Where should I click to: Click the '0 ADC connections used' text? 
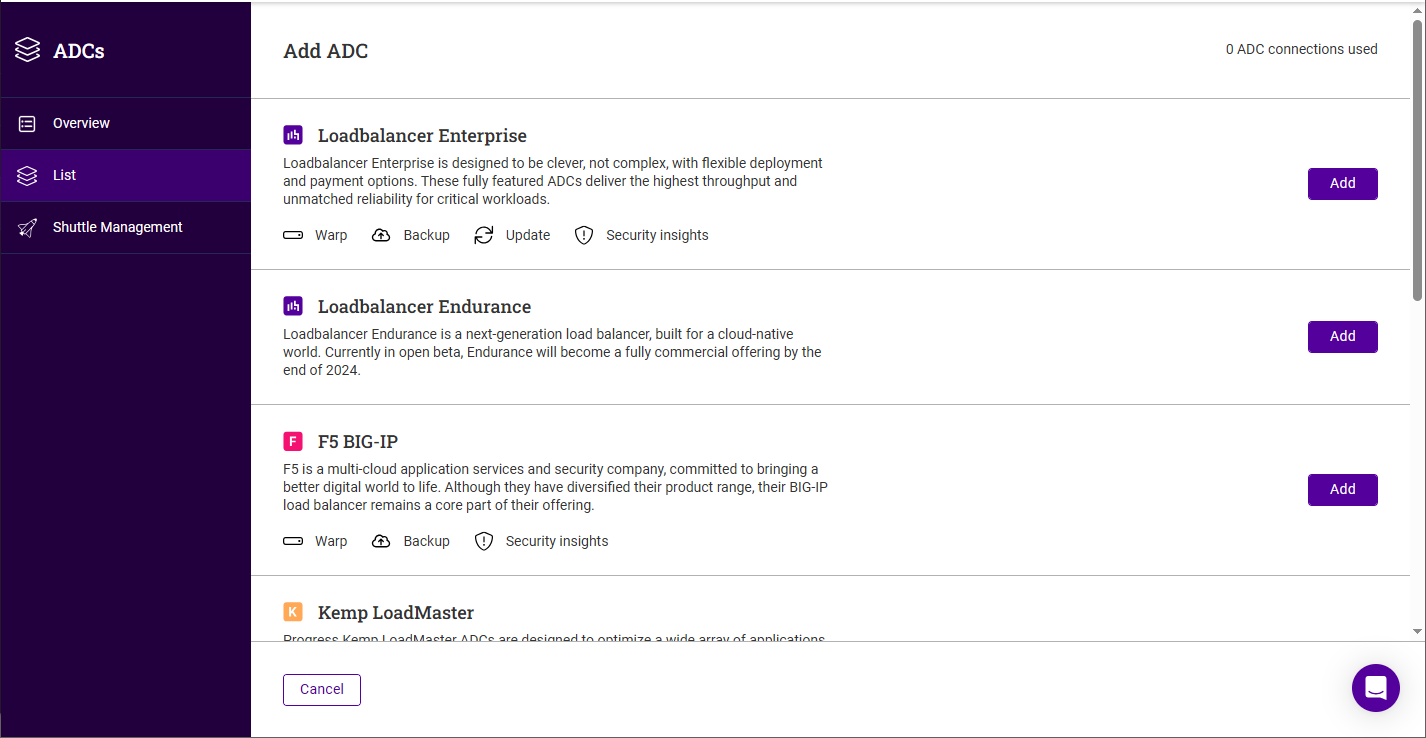pos(1302,49)
